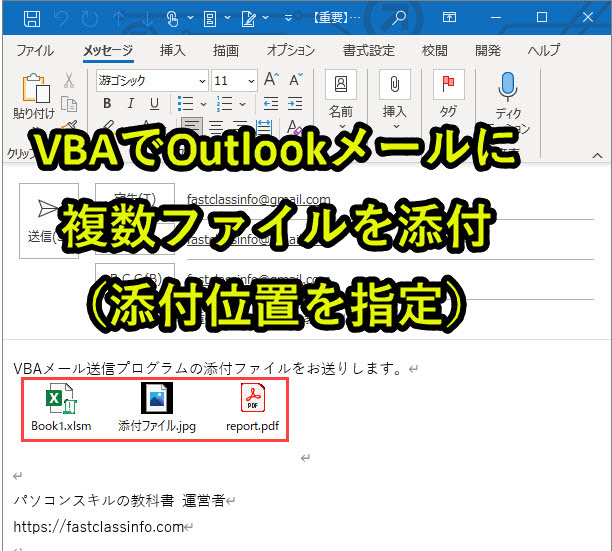Apply a numbered list
Image resolution: width=612 pixels, height=551 pixels.
[224, 104]
